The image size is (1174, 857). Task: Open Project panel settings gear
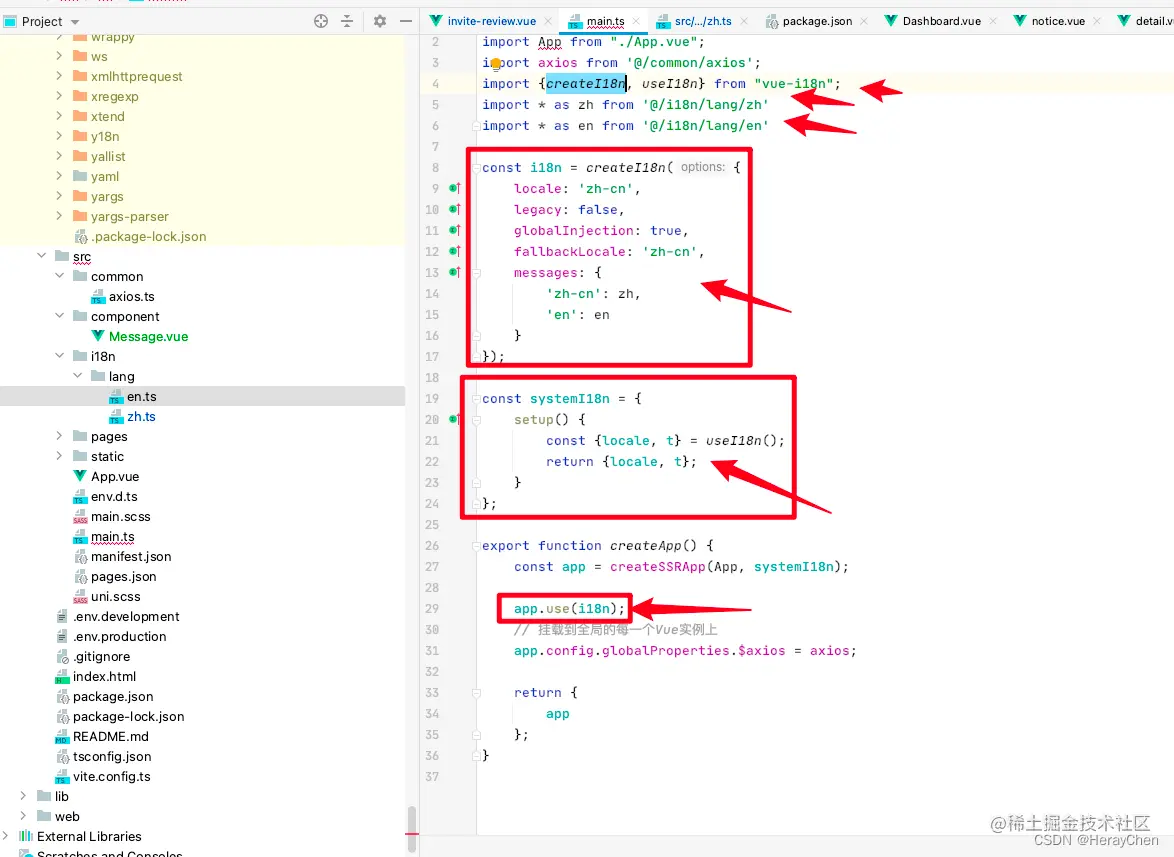(x=380, y=21)
